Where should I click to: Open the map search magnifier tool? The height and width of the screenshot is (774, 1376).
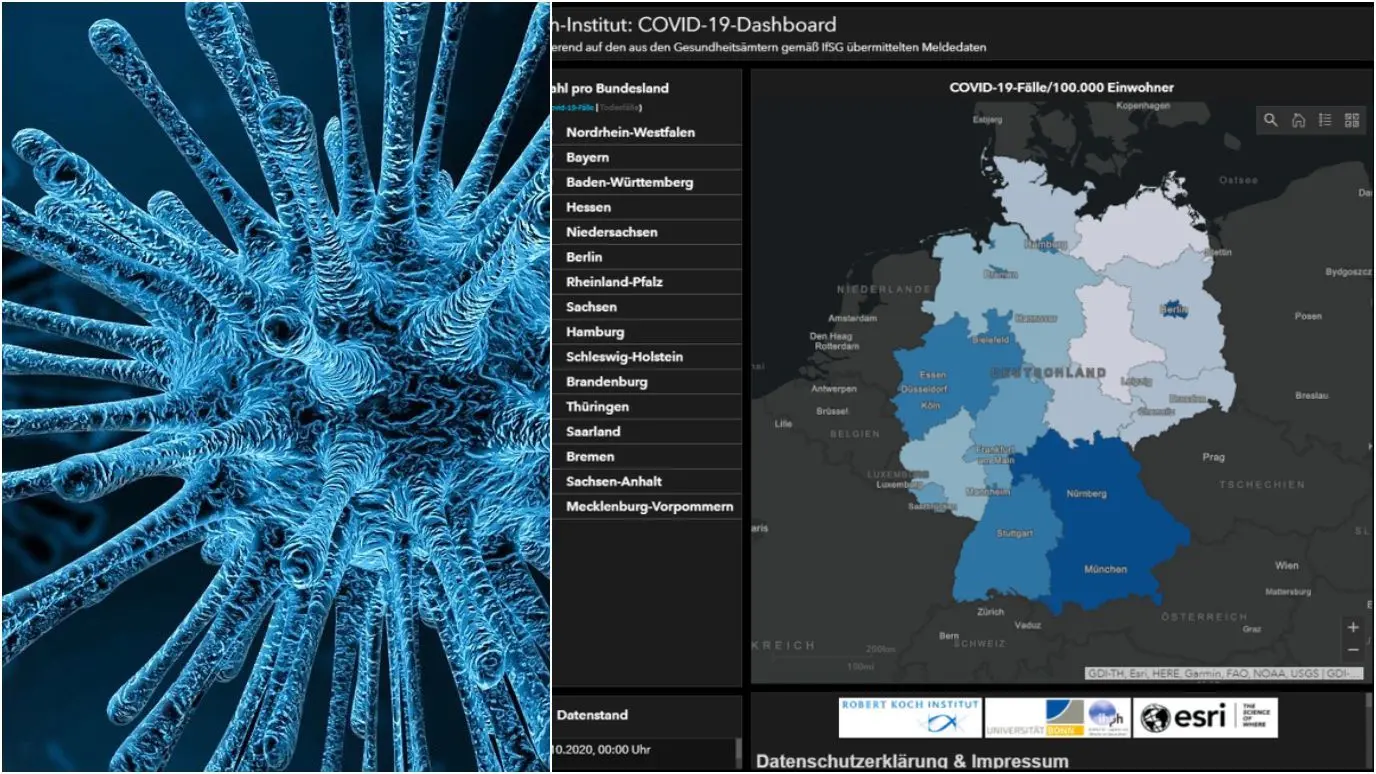[1271, 120]
